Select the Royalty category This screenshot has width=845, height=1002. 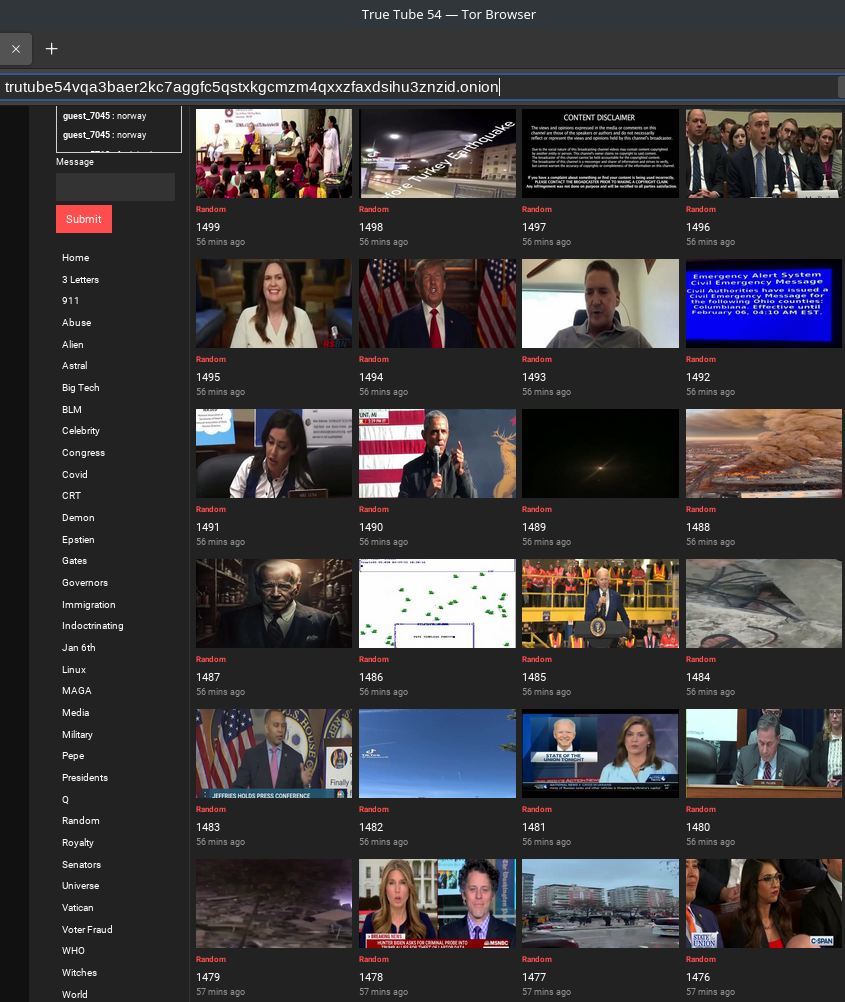[78, 843]
